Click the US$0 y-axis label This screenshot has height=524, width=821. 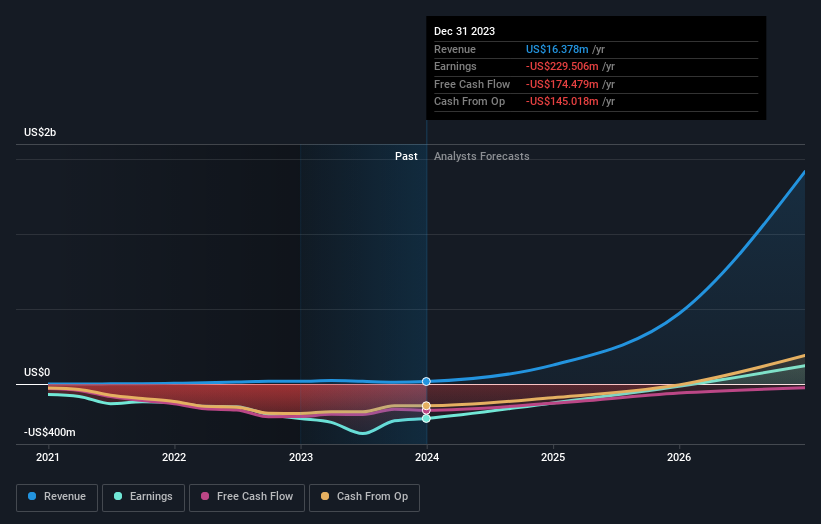pyautogui.click(x=37, y=372)
